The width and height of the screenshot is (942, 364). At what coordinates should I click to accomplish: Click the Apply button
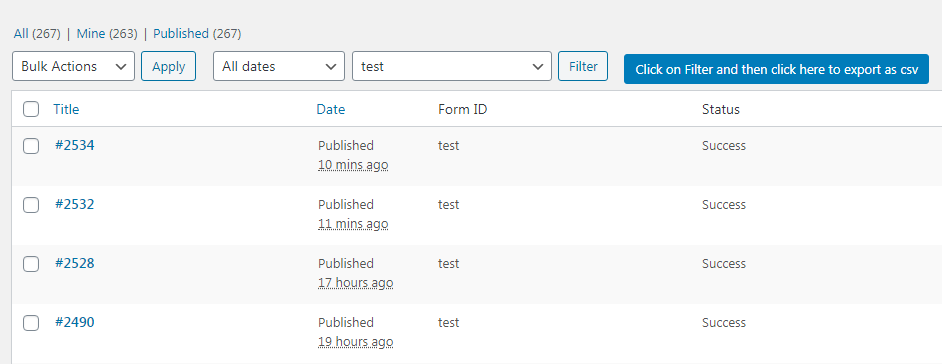click(168, 66)
